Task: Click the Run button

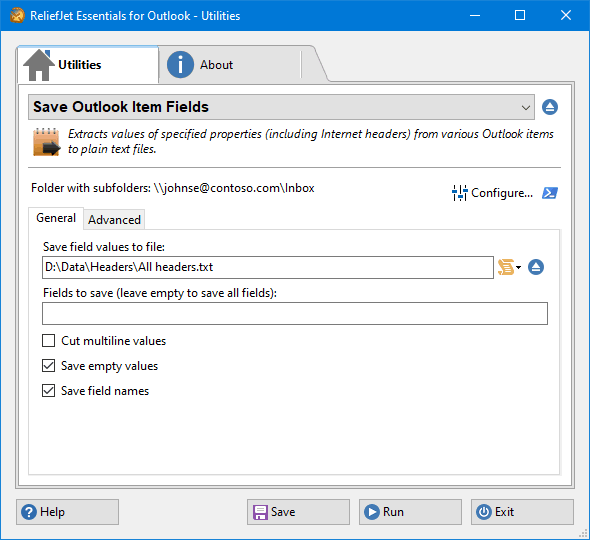Action: coord(410,512)
